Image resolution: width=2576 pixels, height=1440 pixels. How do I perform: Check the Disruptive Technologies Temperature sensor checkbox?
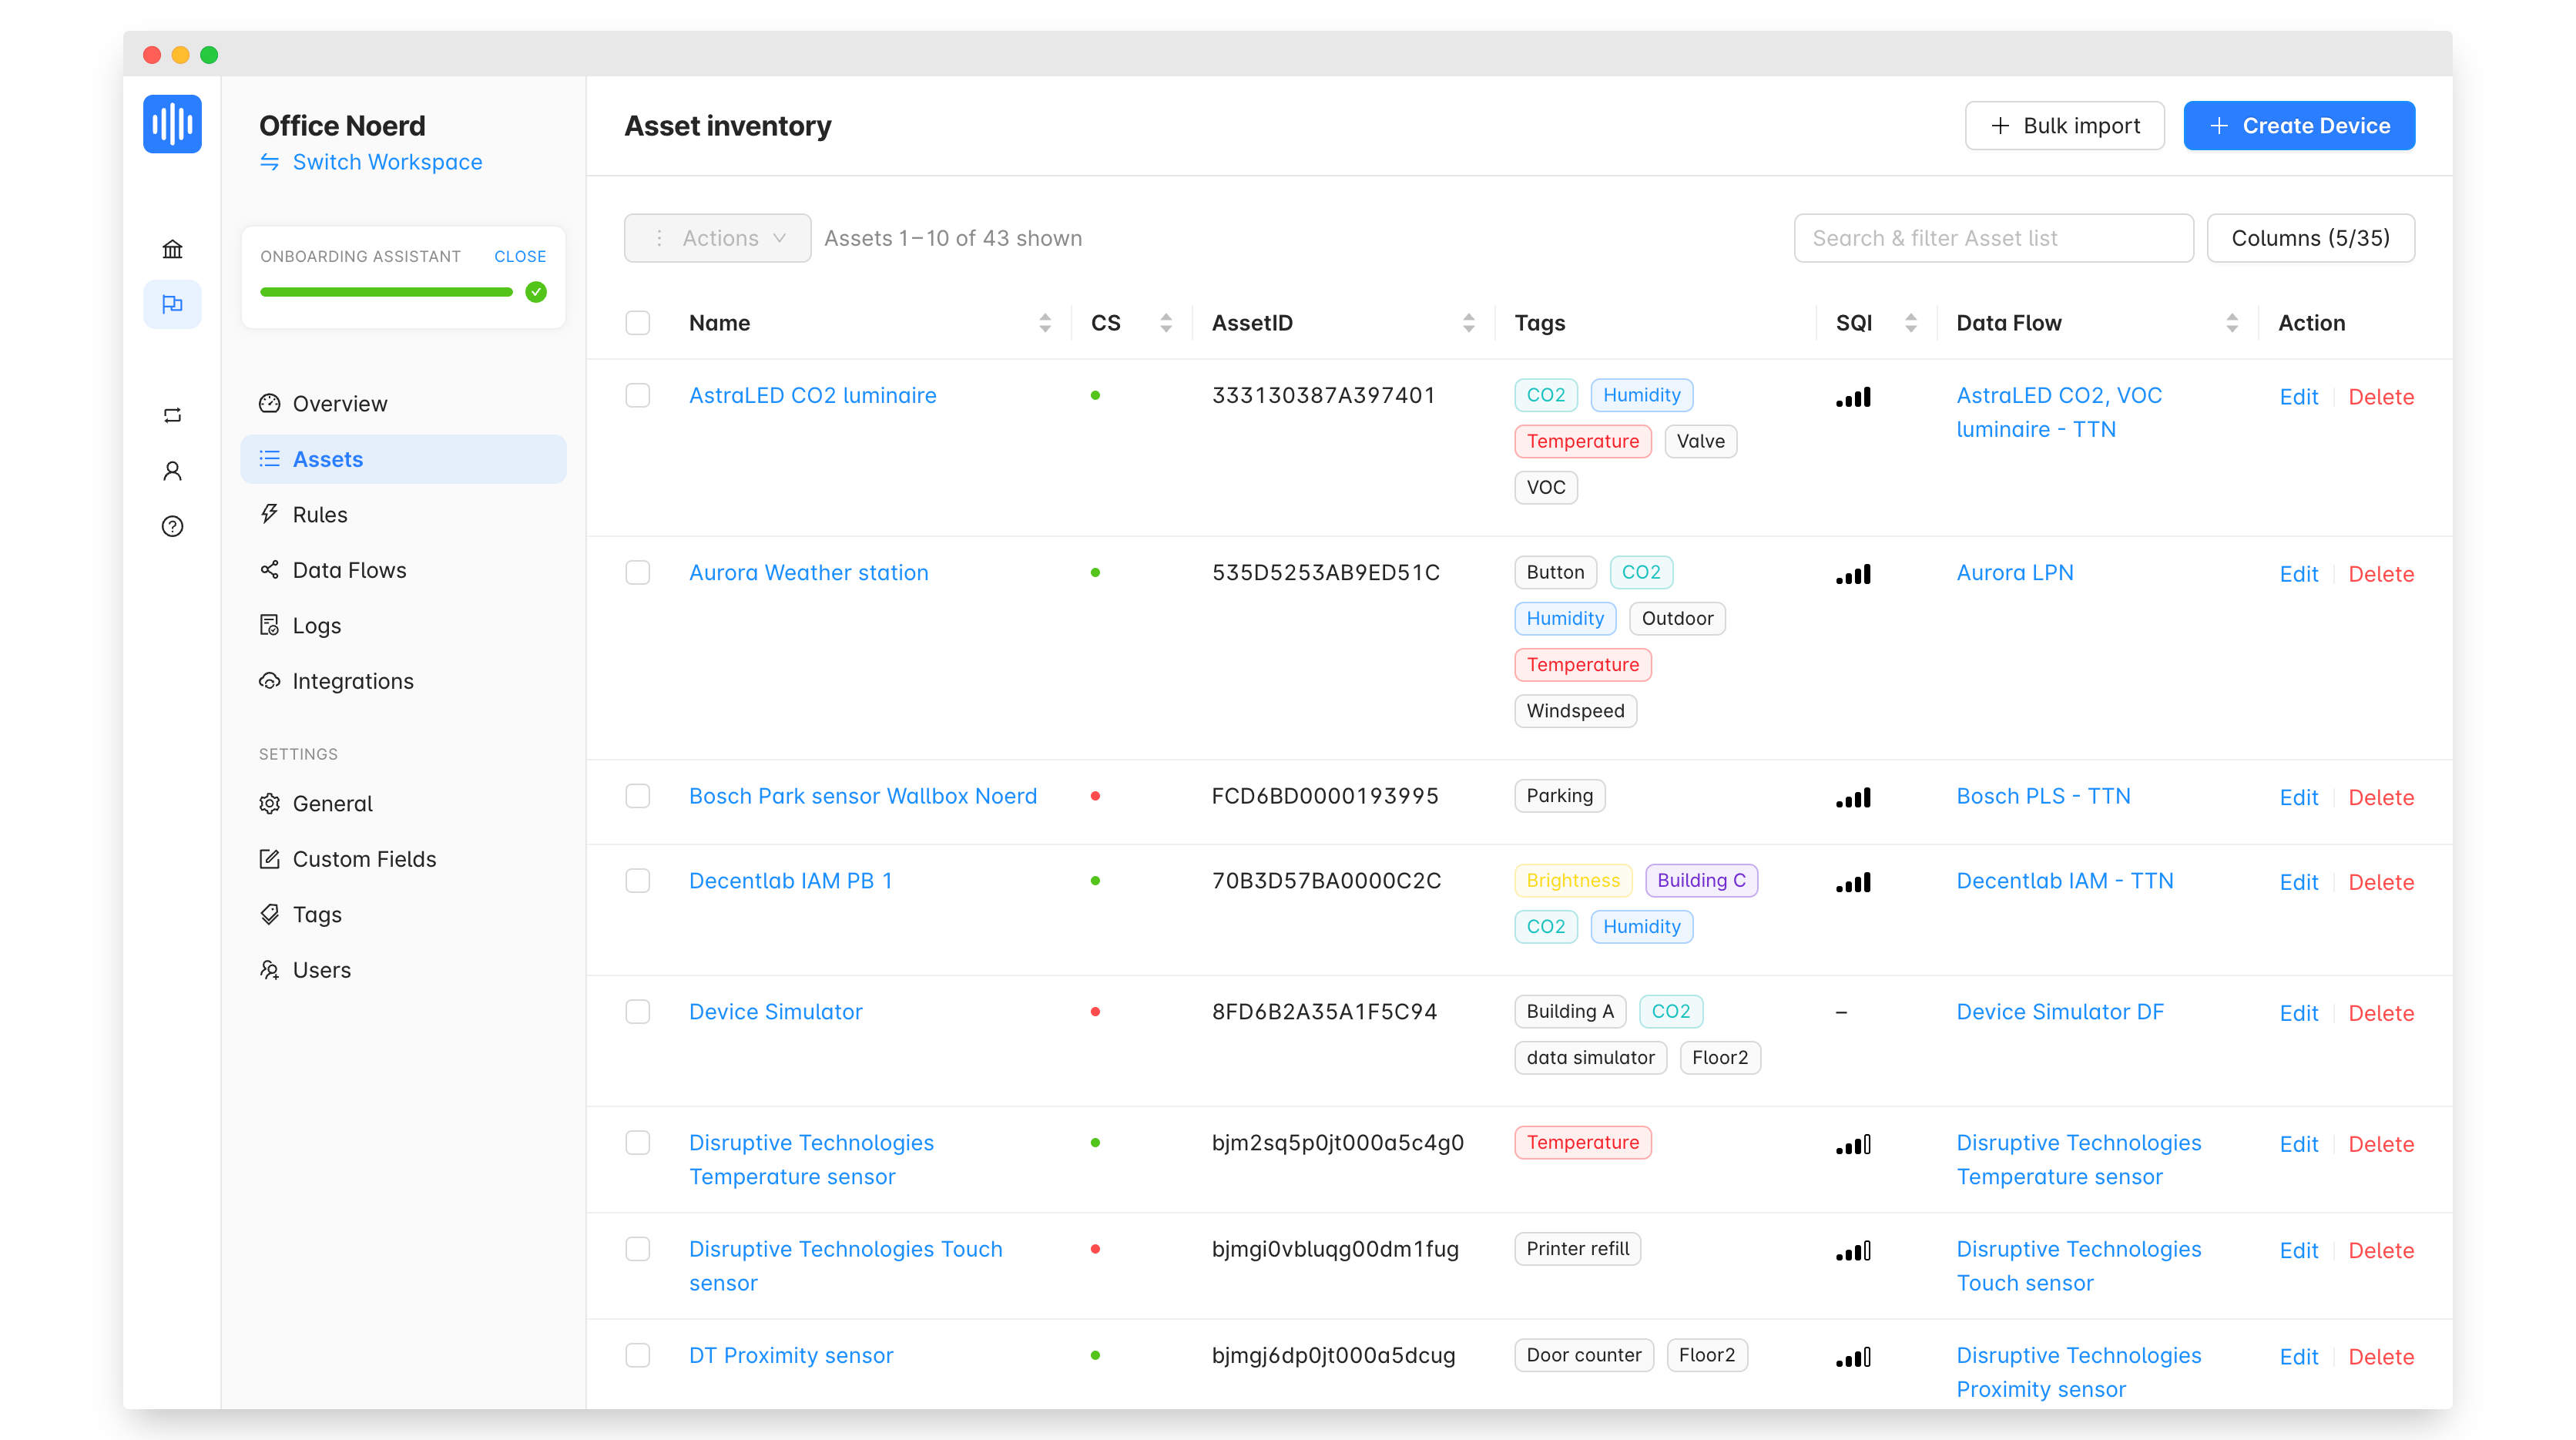638,1143
